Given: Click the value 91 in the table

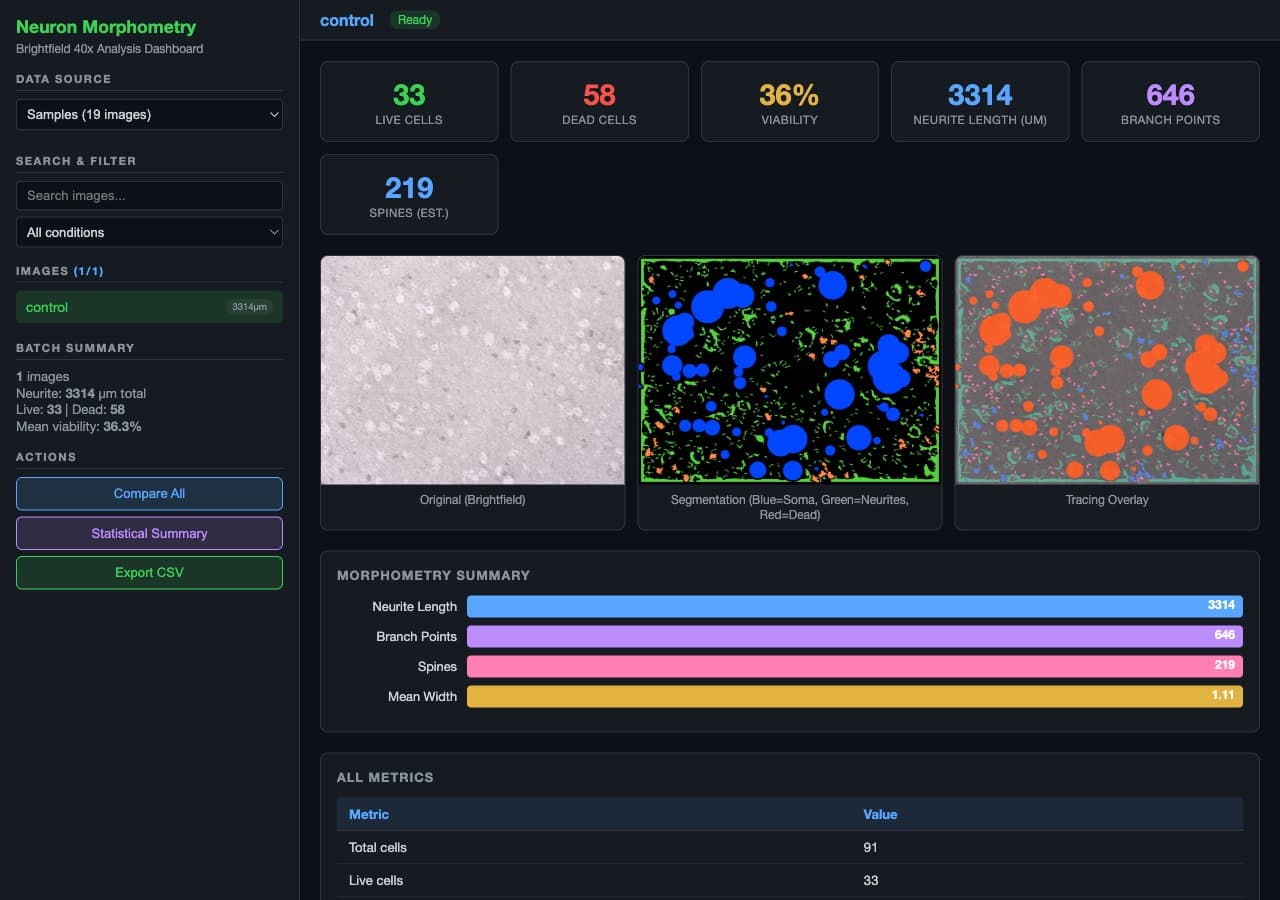Looking at the screenshot, I should (870, 847).
